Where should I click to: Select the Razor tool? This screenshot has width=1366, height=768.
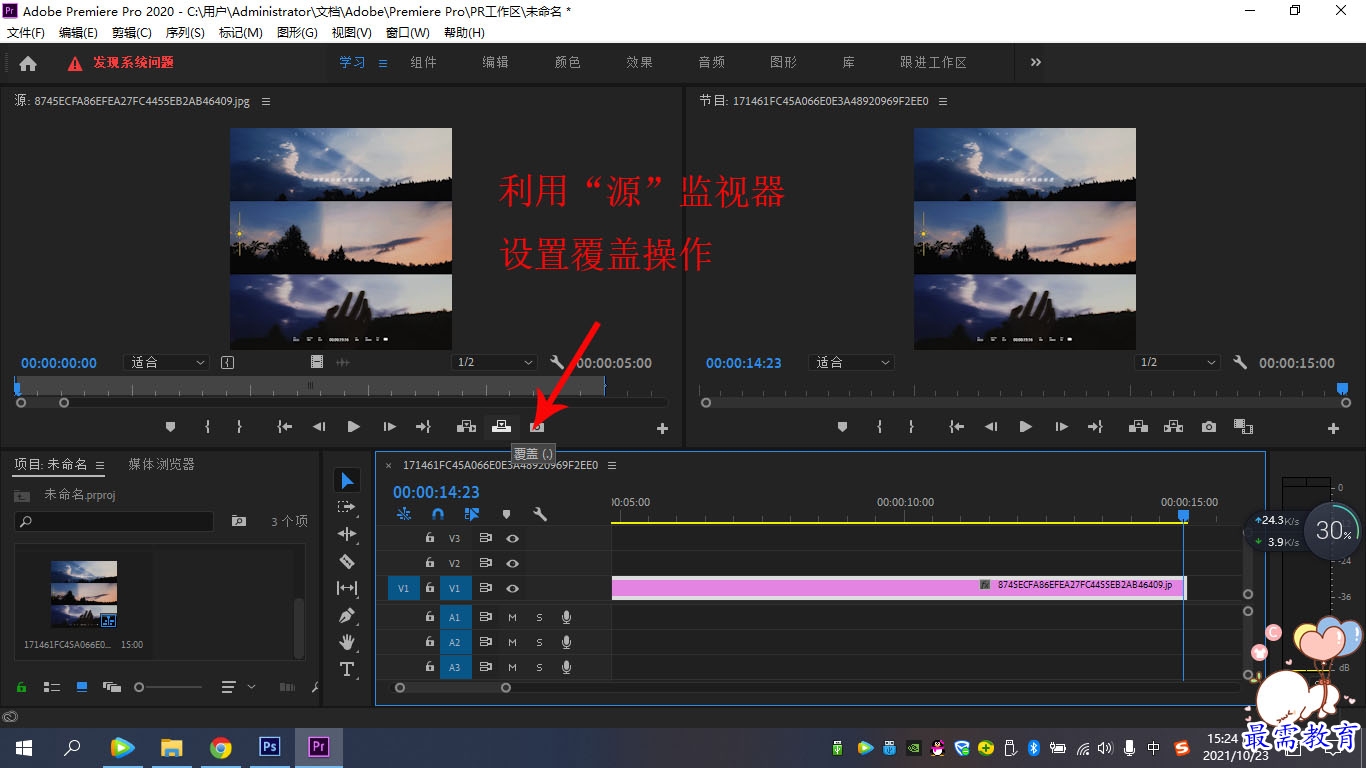[347, 561]
